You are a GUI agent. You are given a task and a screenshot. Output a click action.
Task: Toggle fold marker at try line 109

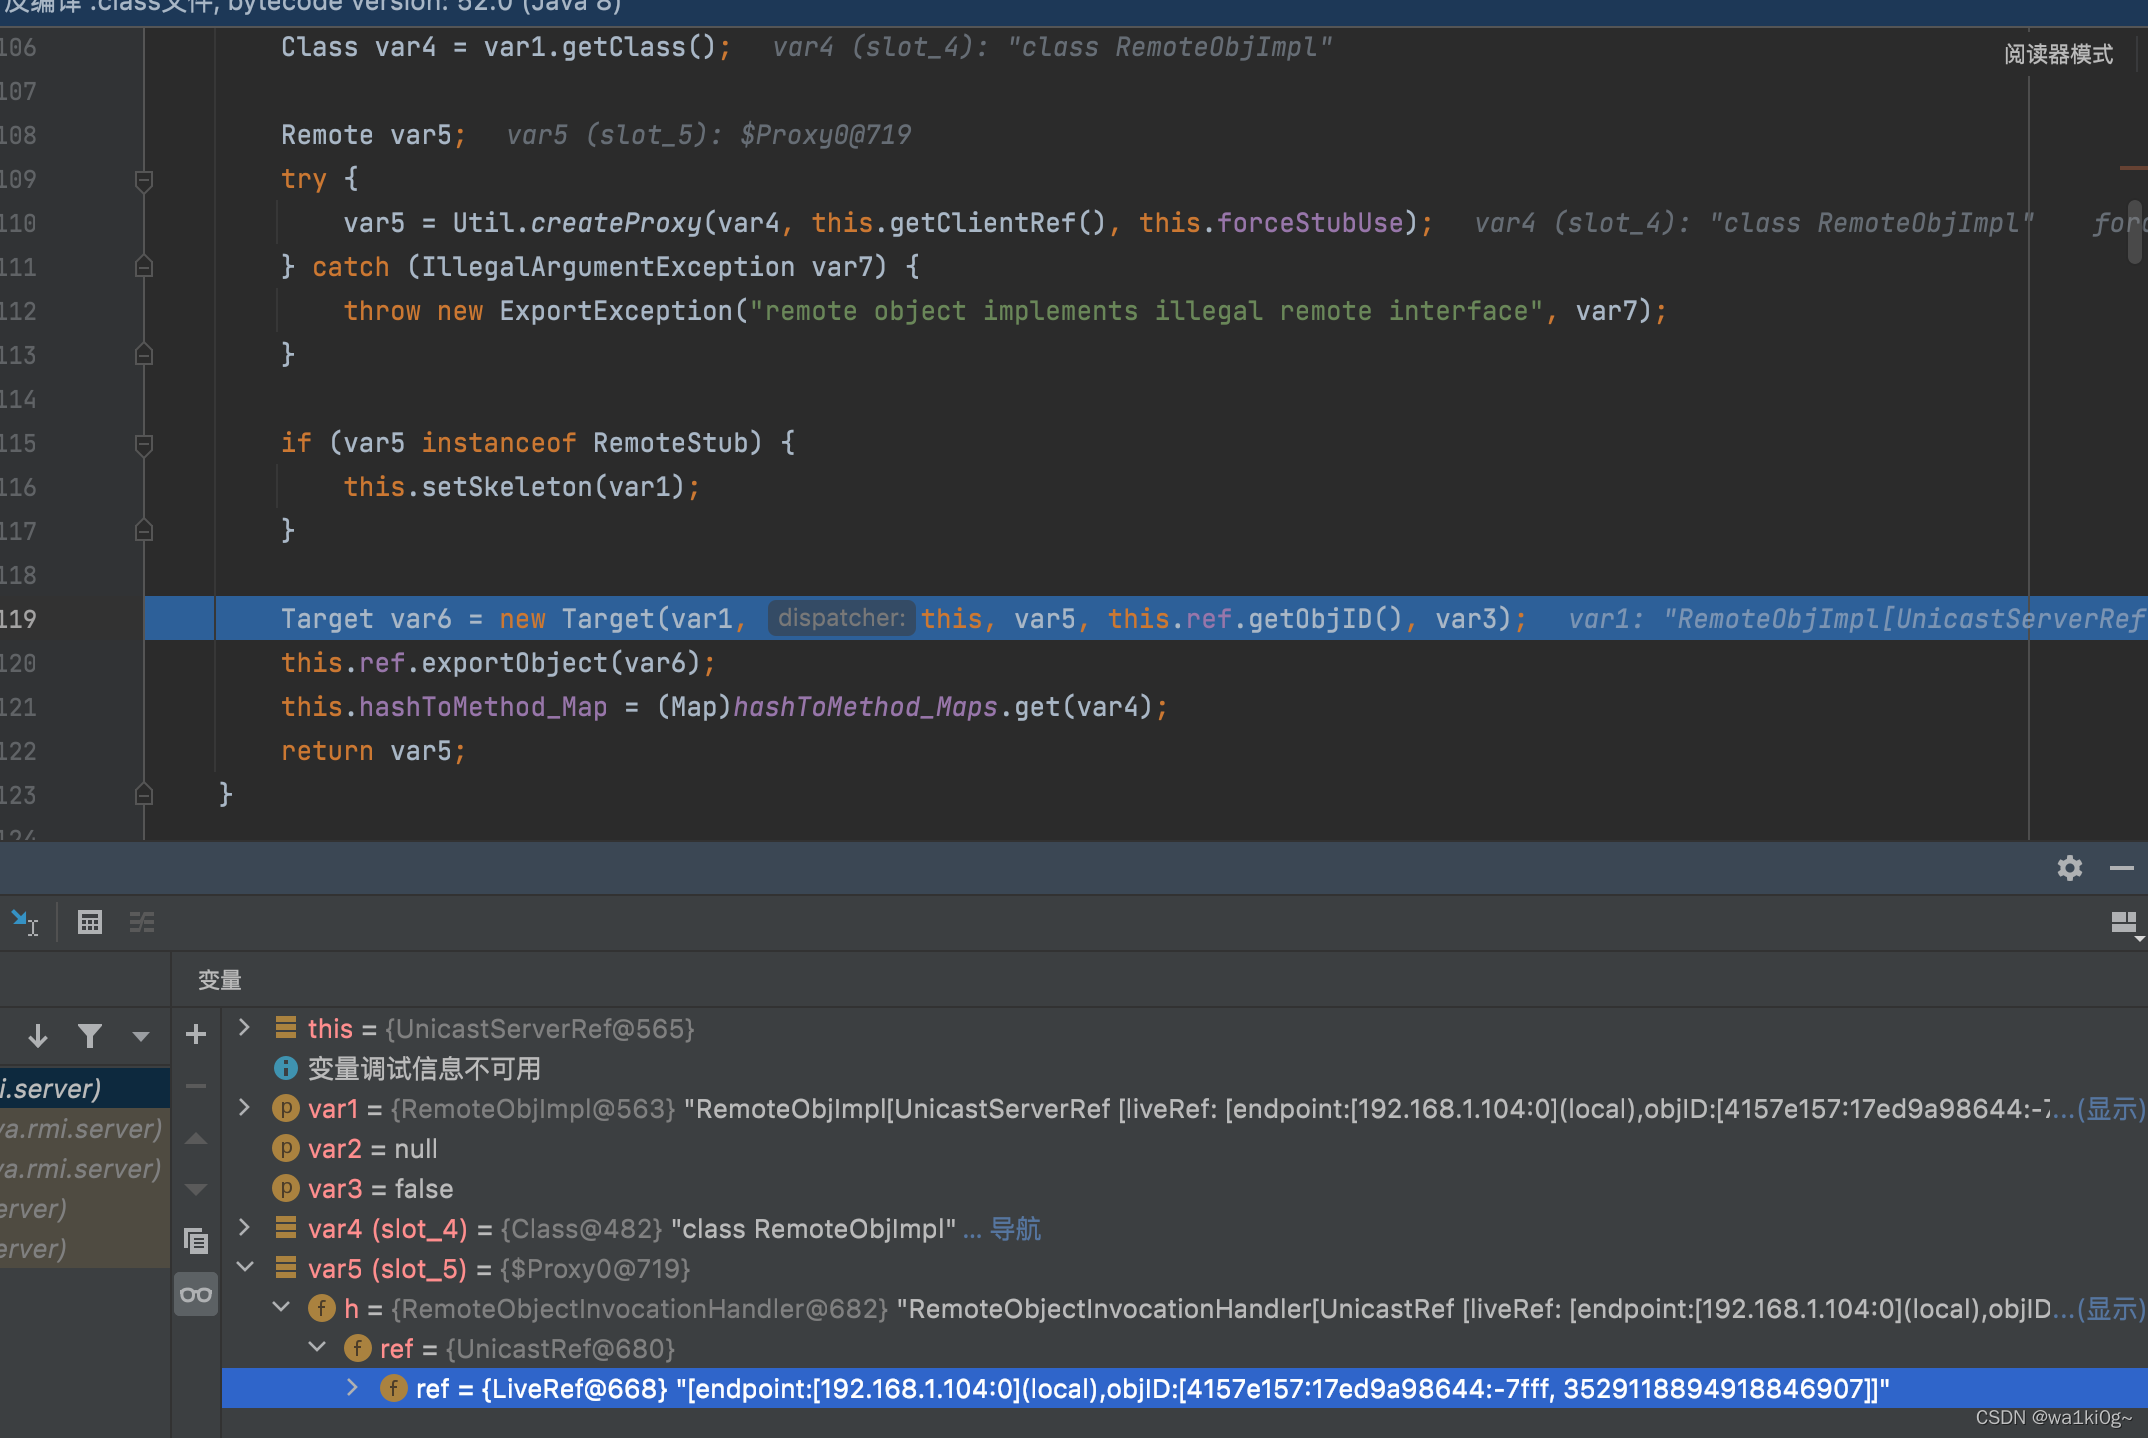click(144, 181)
